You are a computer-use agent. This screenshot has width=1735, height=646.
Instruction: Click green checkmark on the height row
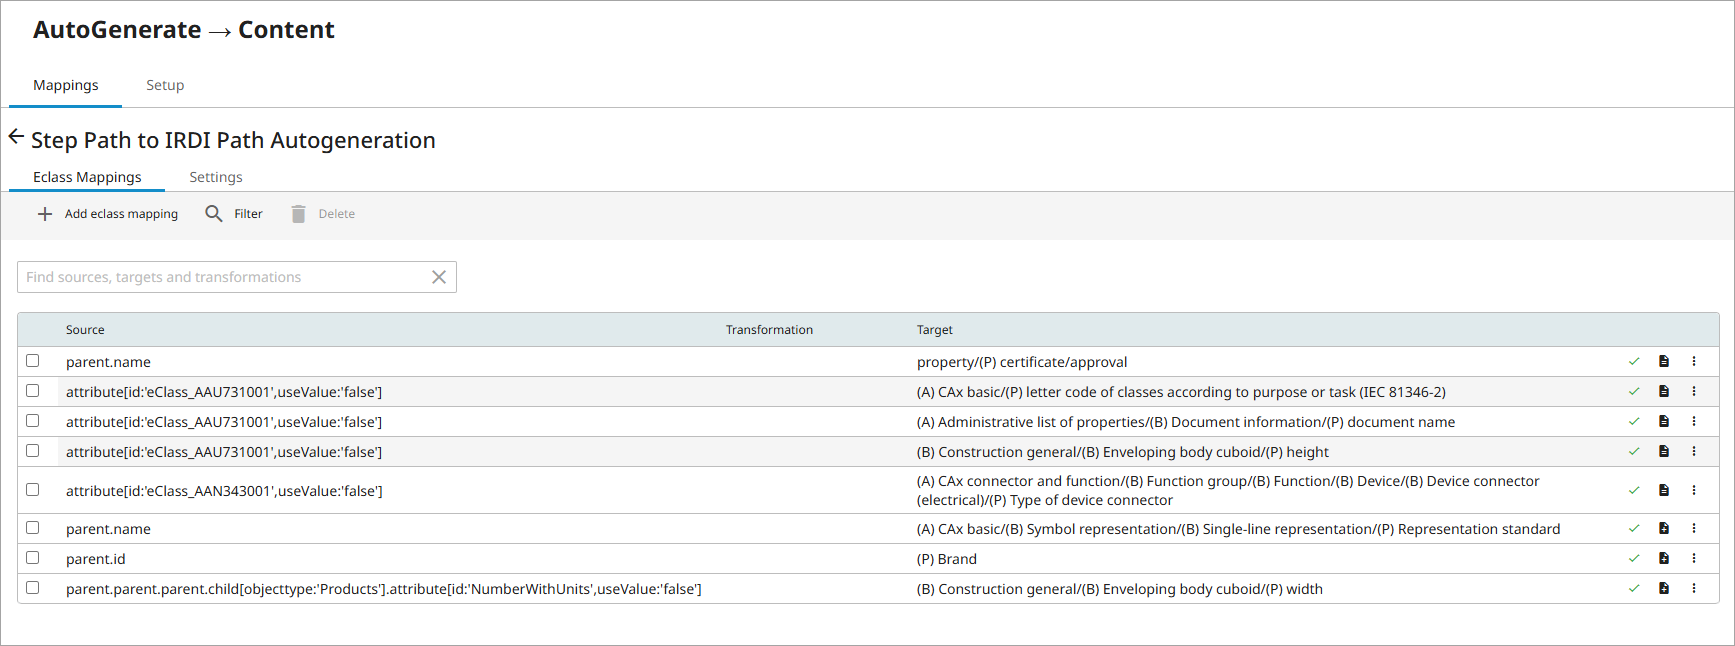point(1634,452)
